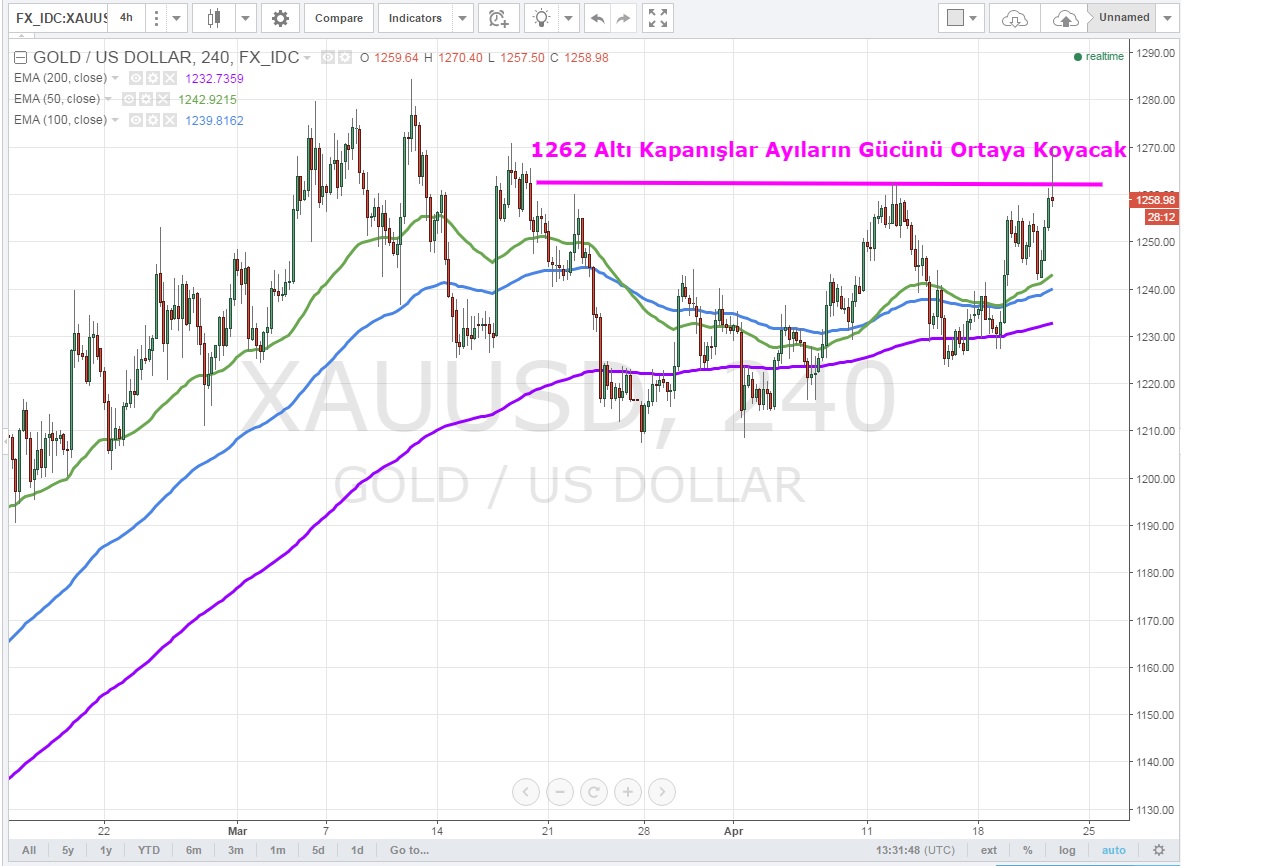Hide the EMA (200, close) indicator
The image size is (1277, 866).
coord(135,78)
